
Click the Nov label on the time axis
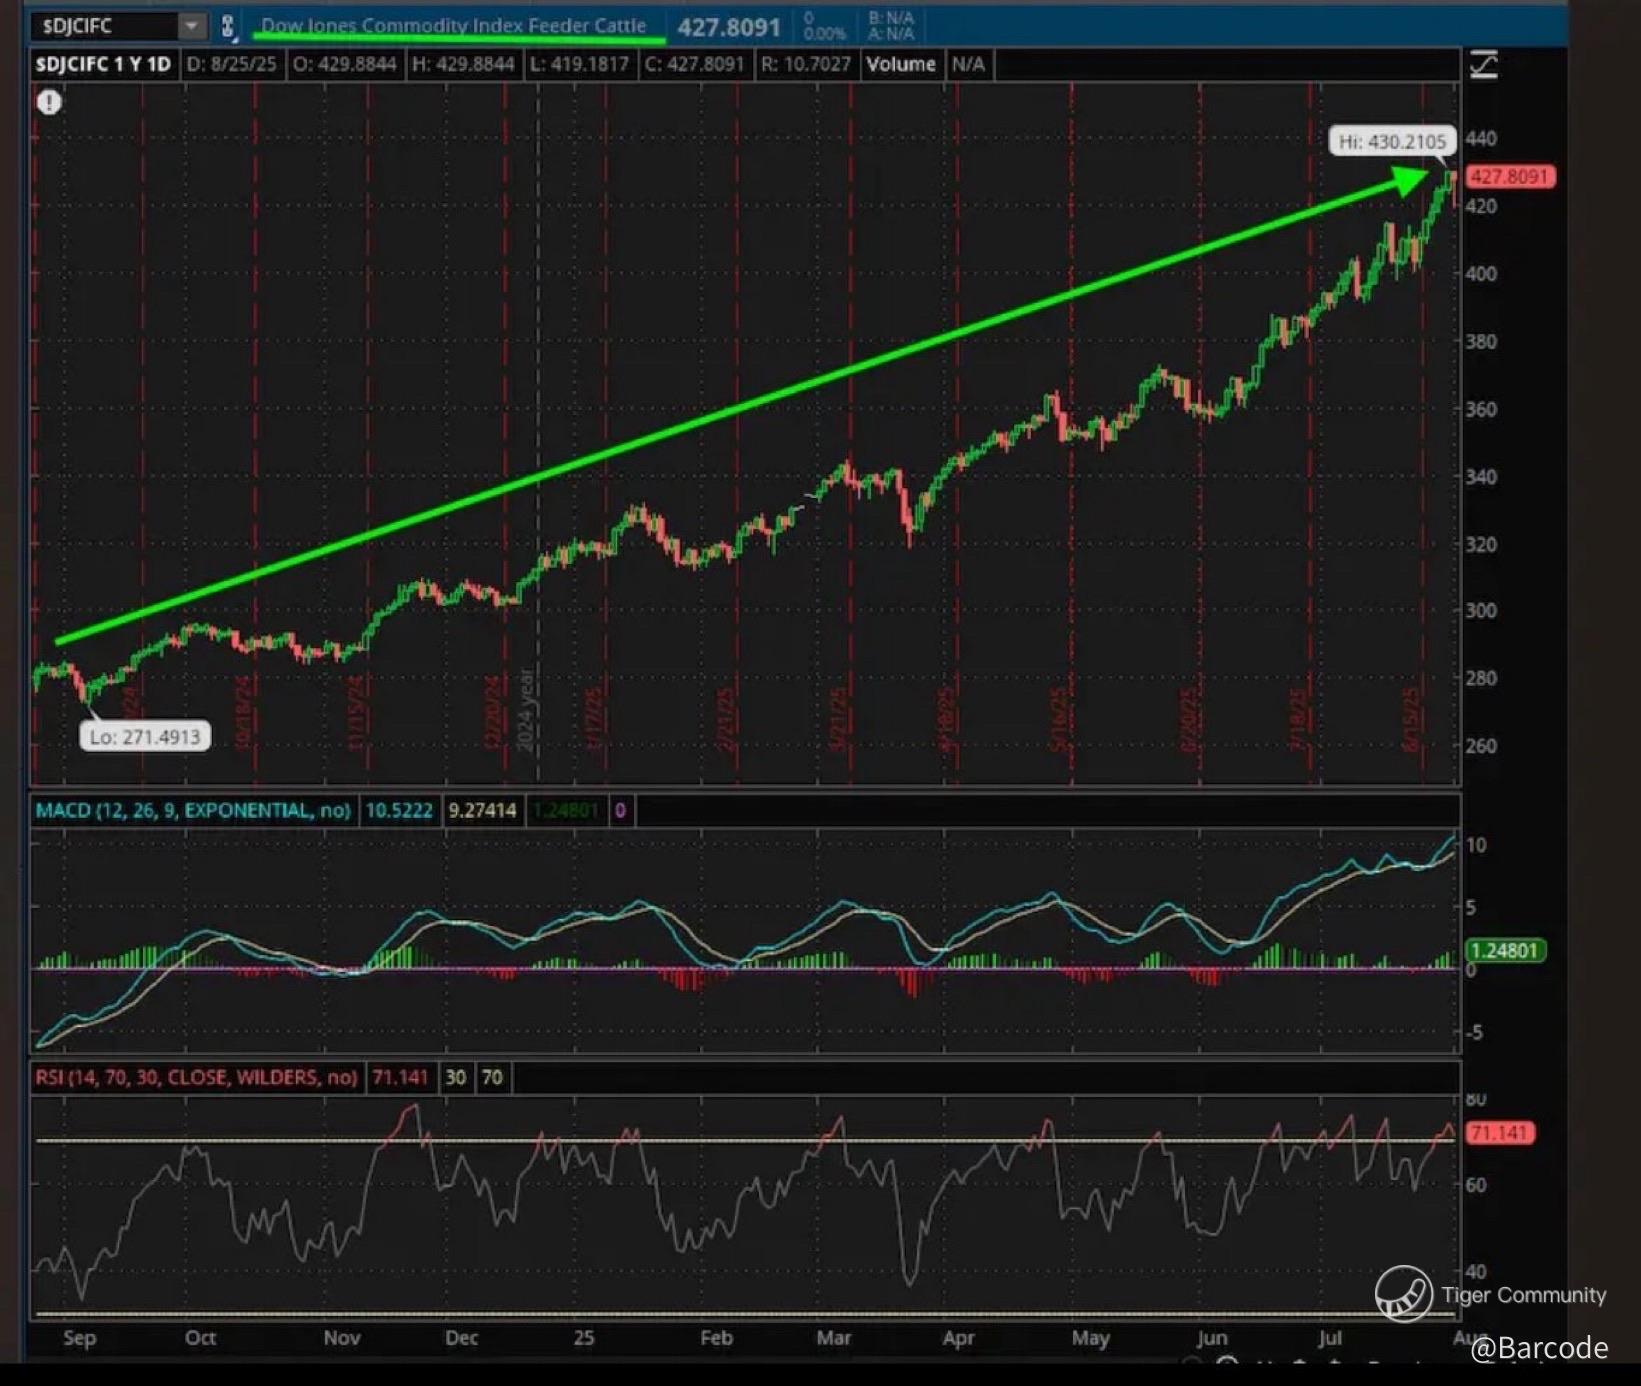[342, 1338]
